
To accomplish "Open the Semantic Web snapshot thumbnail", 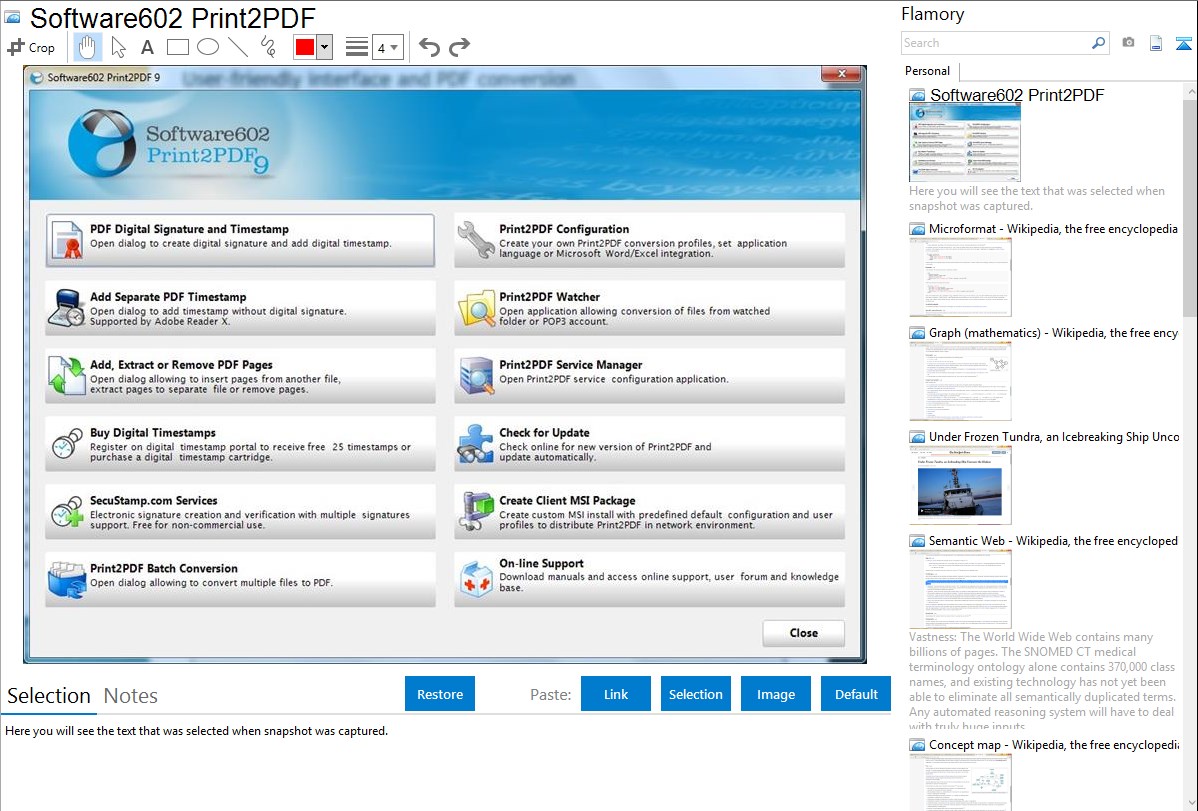I will [x=960, y=589].
